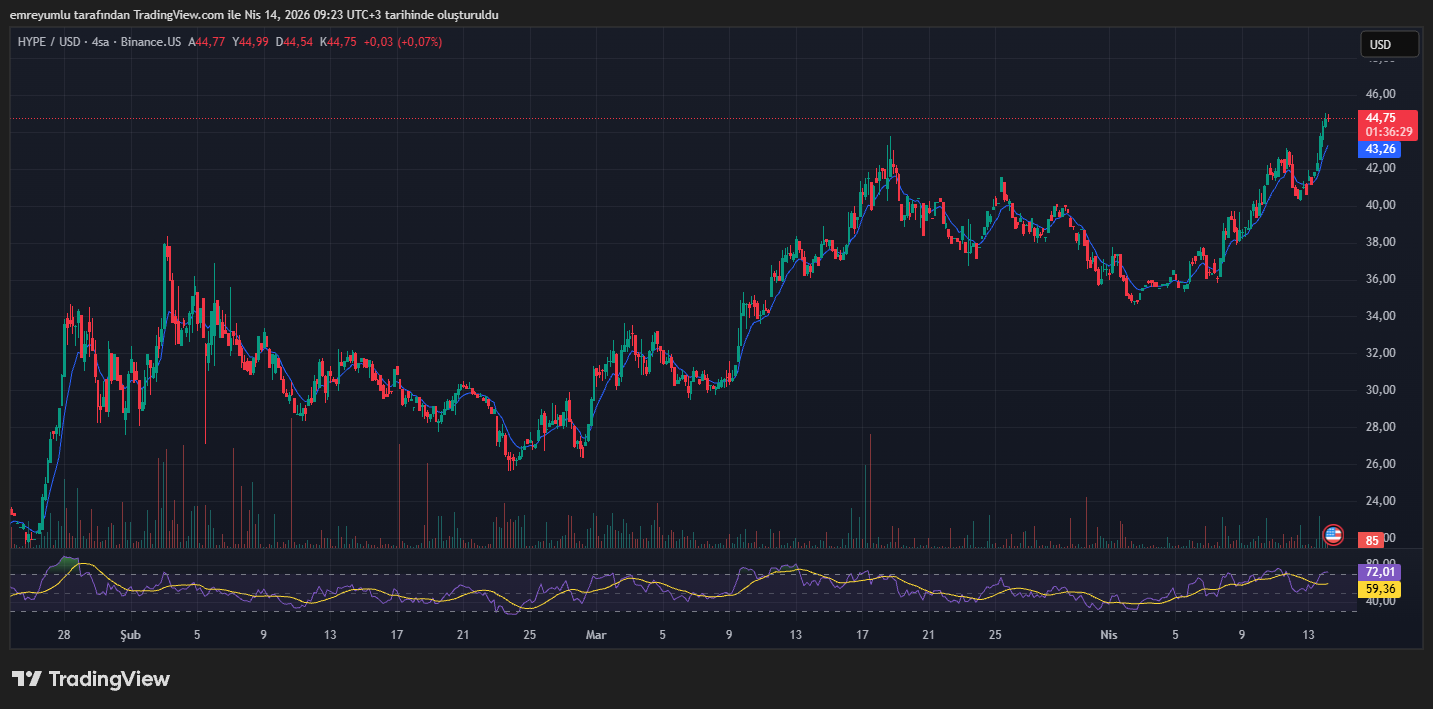Viewport: 1433px width, 709px height.
Task: Click the 4sa timeframe label
Action: click(101, 42)
